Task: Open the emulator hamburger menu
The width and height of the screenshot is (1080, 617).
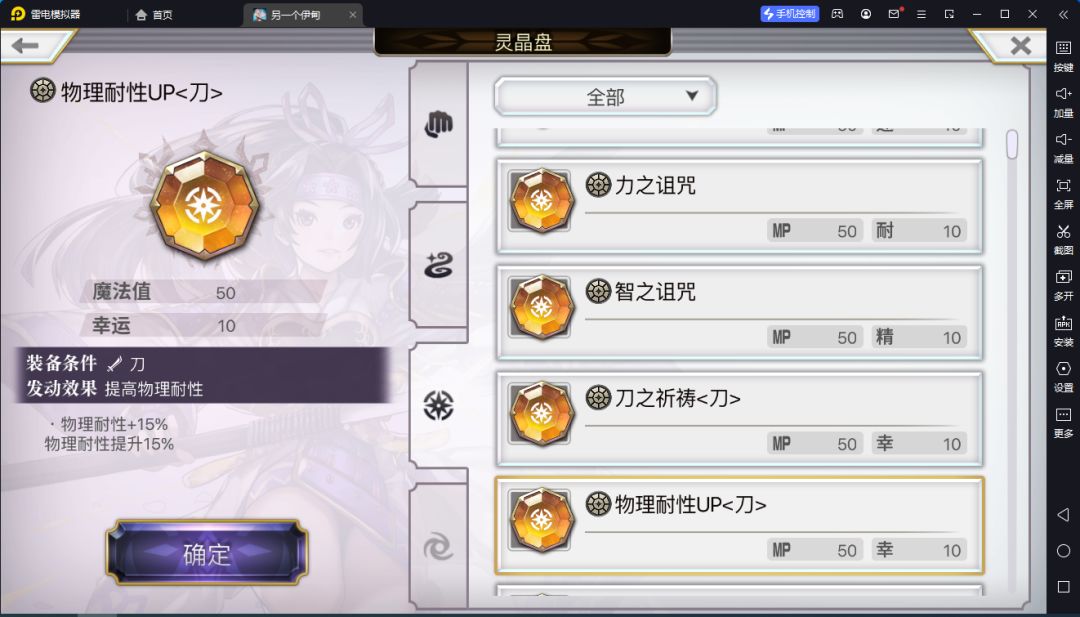Action: point(921,14)
